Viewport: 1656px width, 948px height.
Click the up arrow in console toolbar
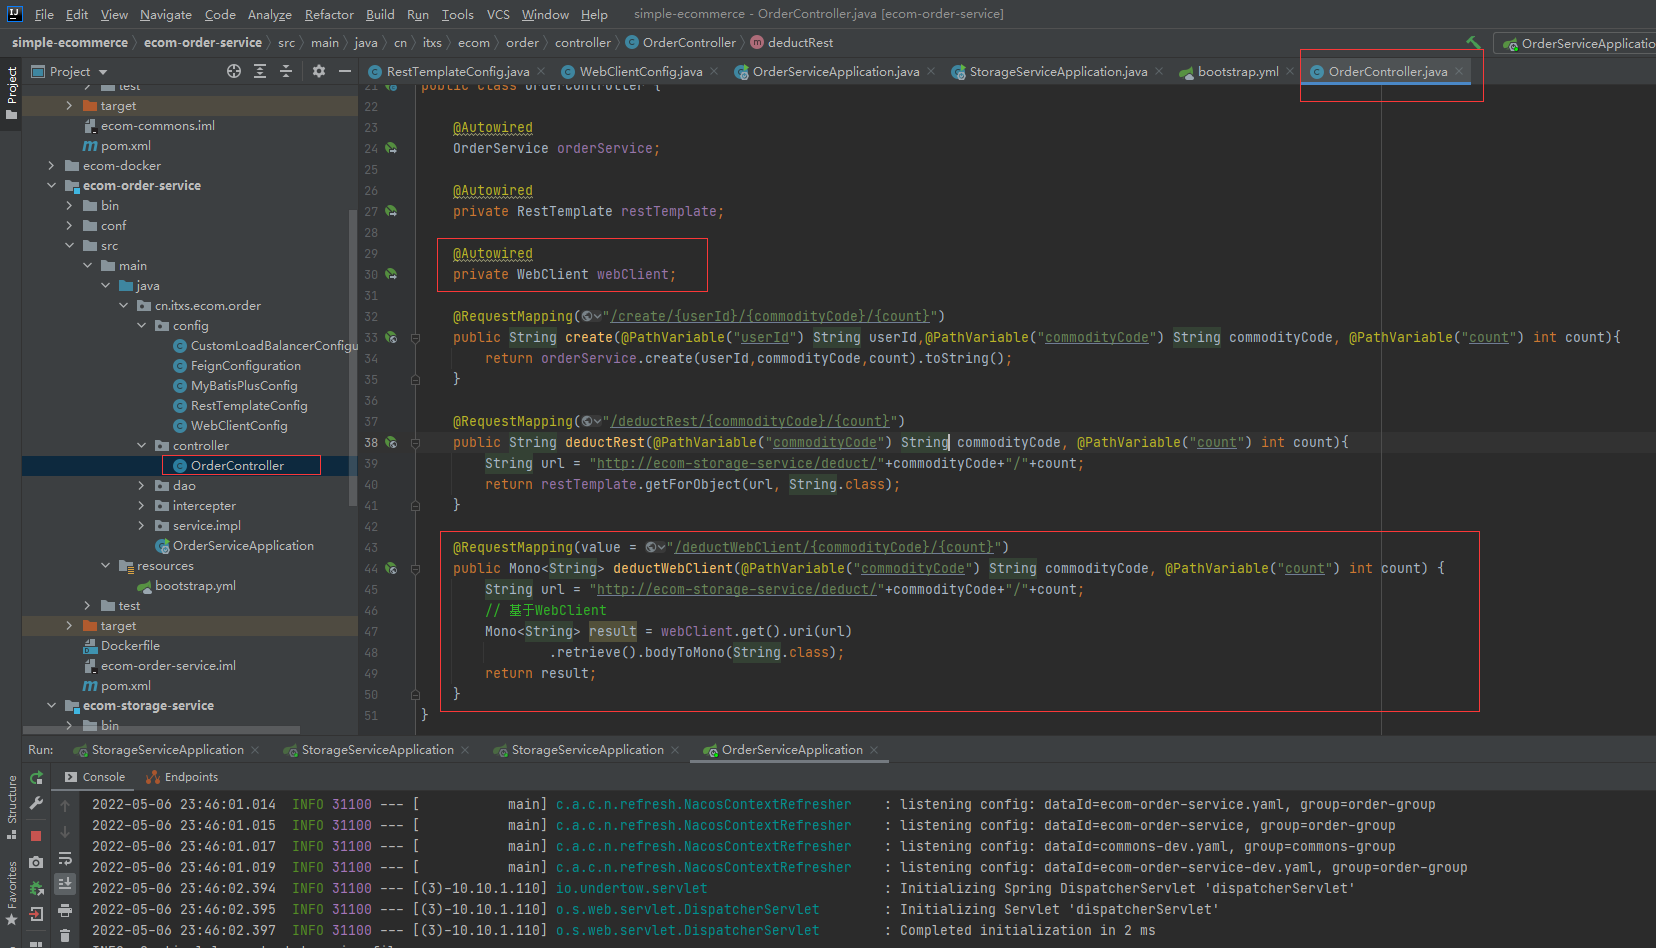point(65,806)
